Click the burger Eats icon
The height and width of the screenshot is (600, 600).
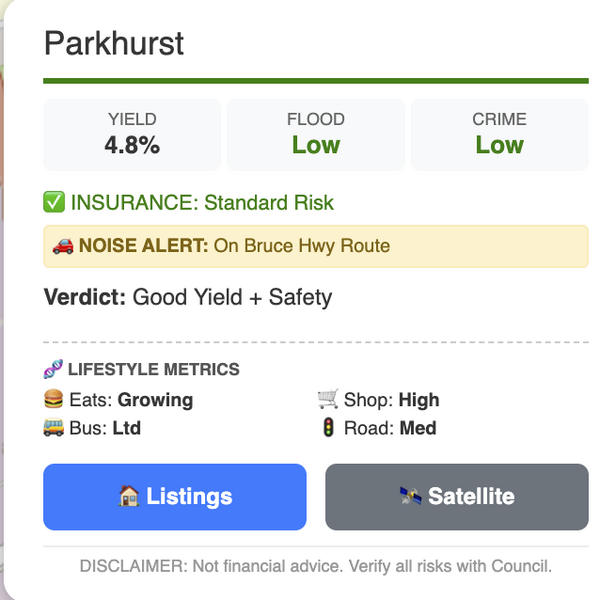54,400
